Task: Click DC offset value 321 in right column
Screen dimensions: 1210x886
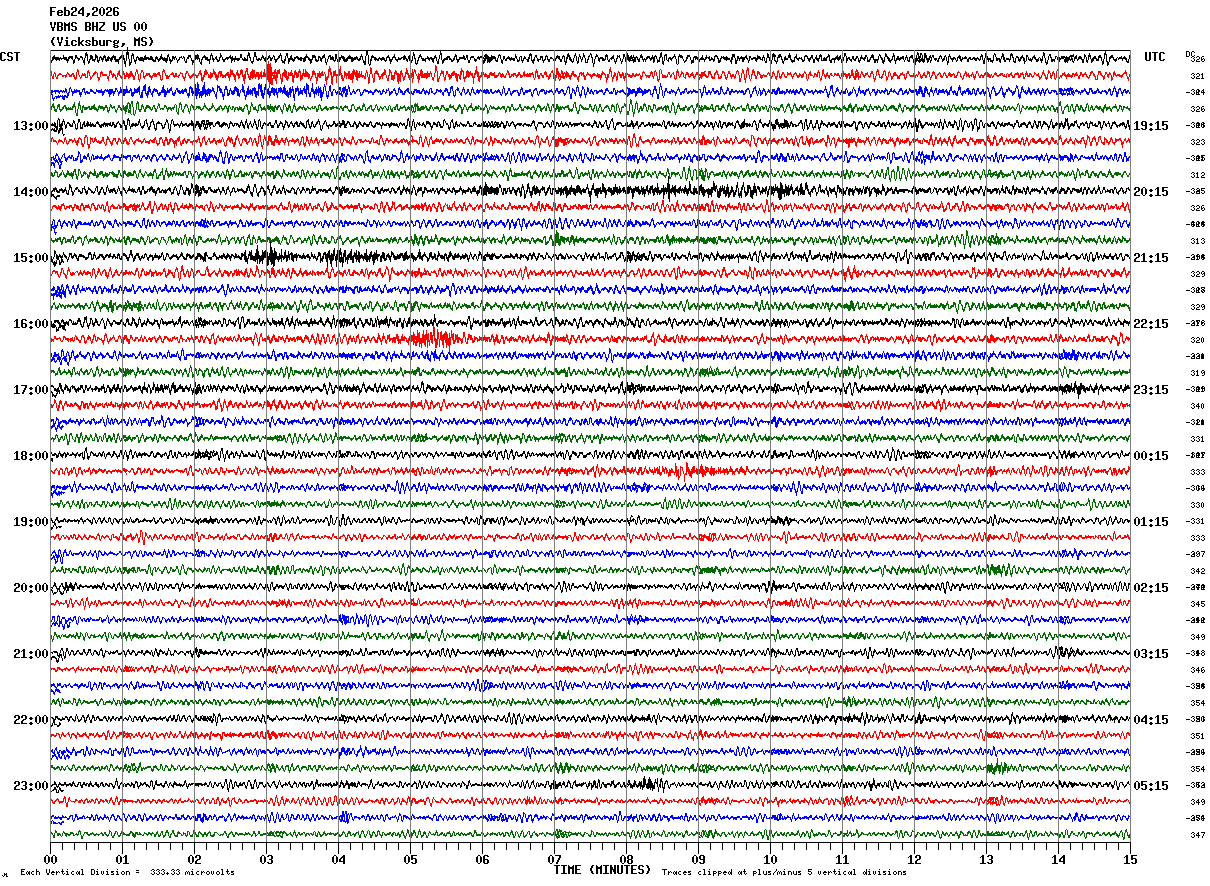Action: [x=1197, y=76]
